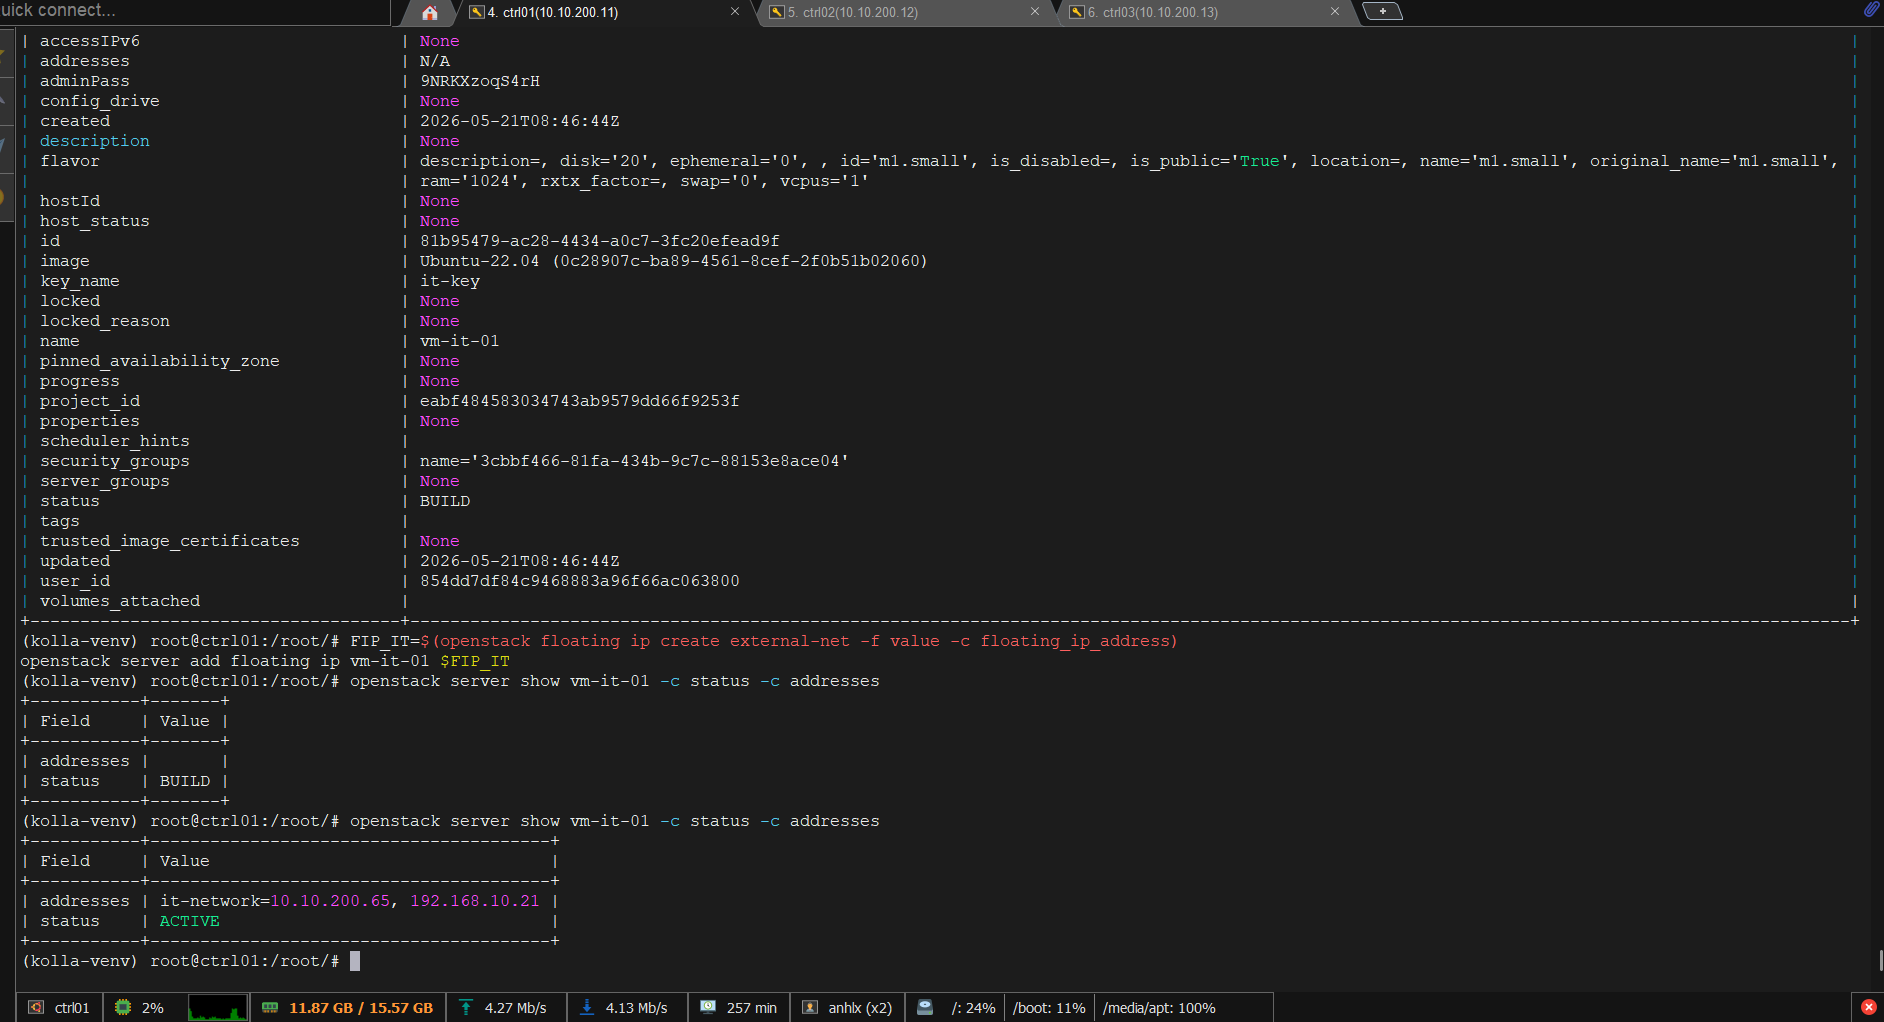The image size is (1884, 1022).
Task: Click the security_groups name value
Action: click(x=634, y=461)
